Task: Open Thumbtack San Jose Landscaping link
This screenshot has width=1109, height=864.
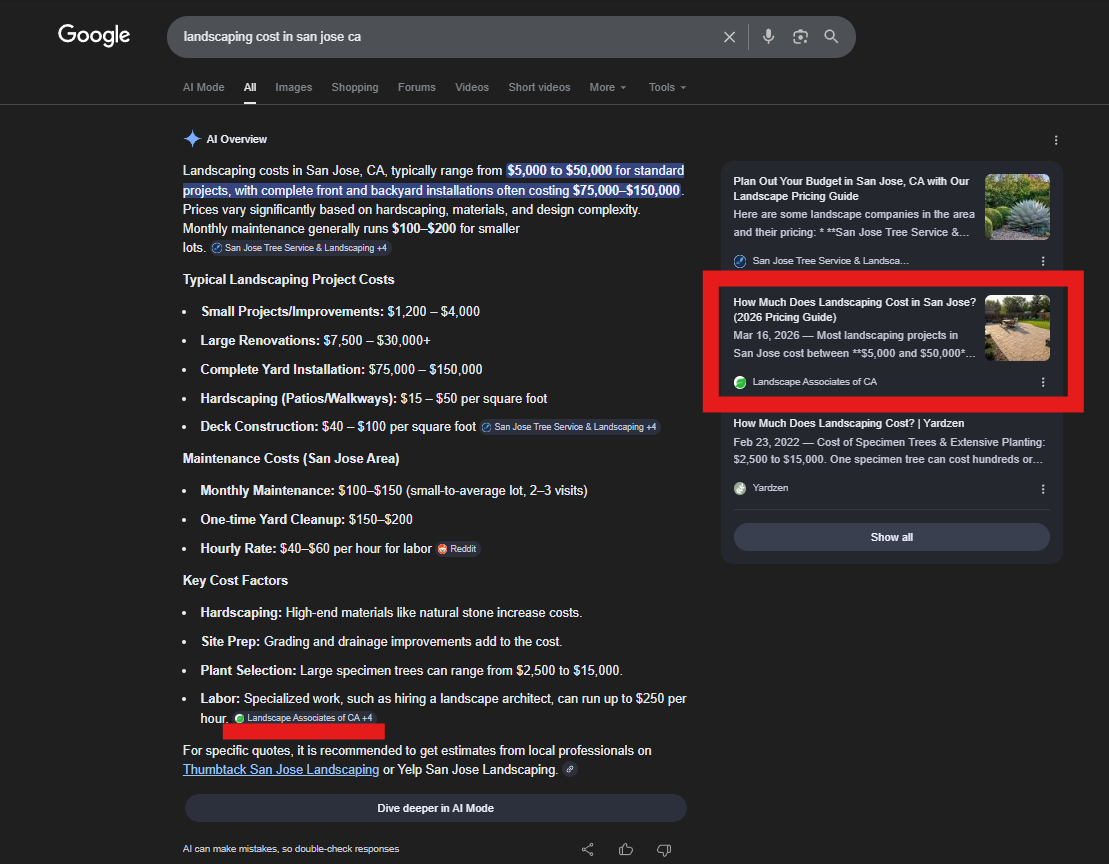Action: [281, 769]
